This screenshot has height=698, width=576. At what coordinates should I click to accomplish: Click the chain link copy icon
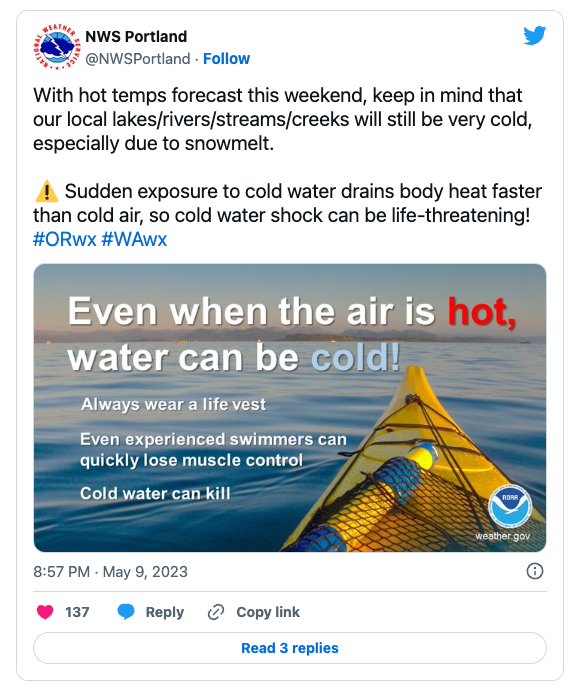pyautogui.click(x=216, y=612)
